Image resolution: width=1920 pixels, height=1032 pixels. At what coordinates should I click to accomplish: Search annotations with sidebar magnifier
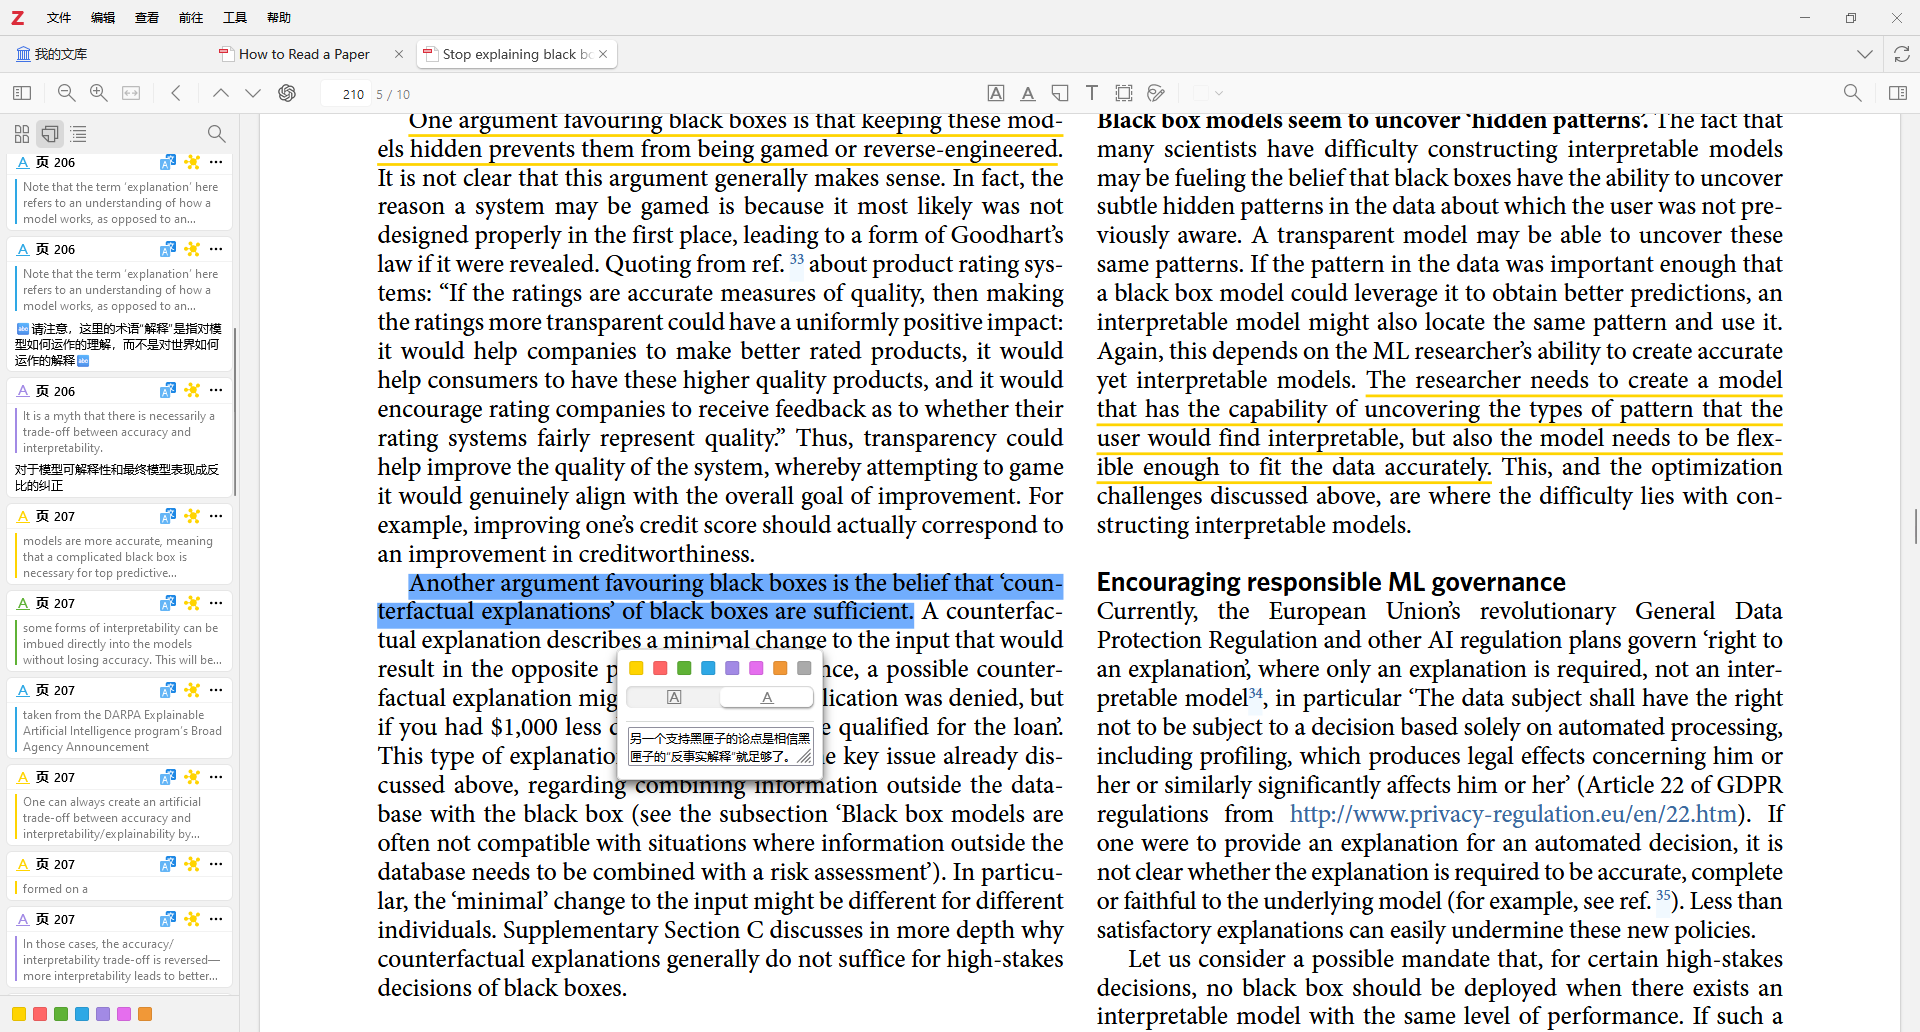coord(216,133)
